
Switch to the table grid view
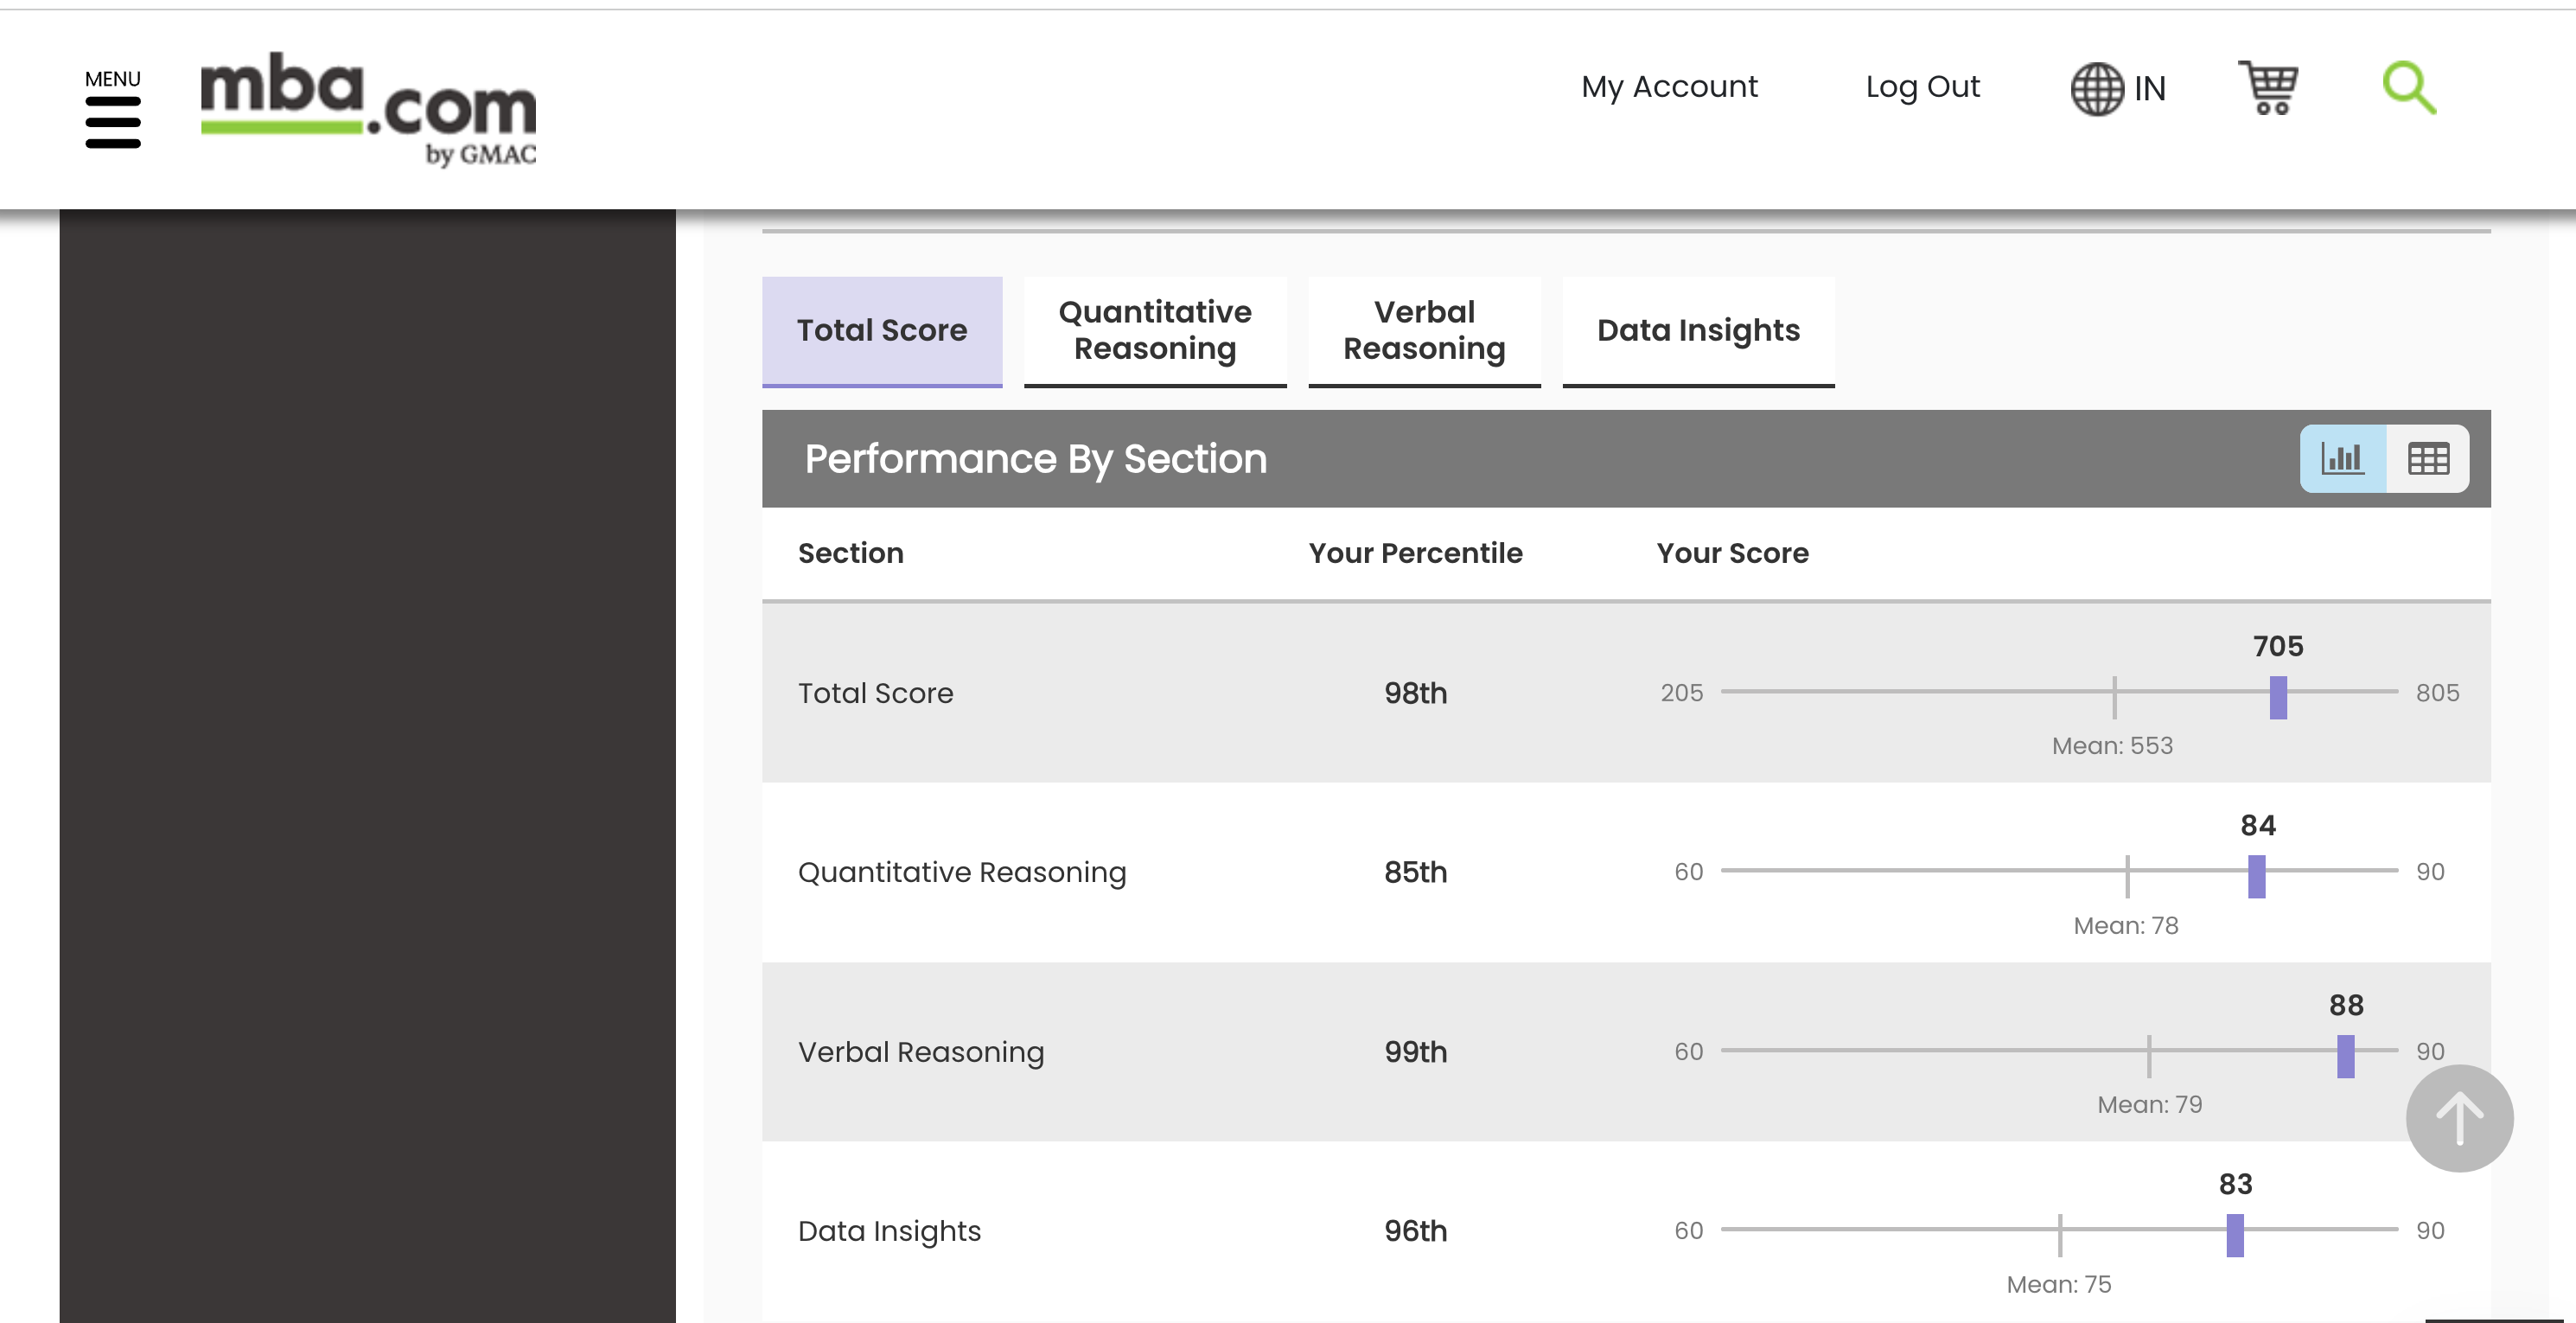click(2428, 459)
